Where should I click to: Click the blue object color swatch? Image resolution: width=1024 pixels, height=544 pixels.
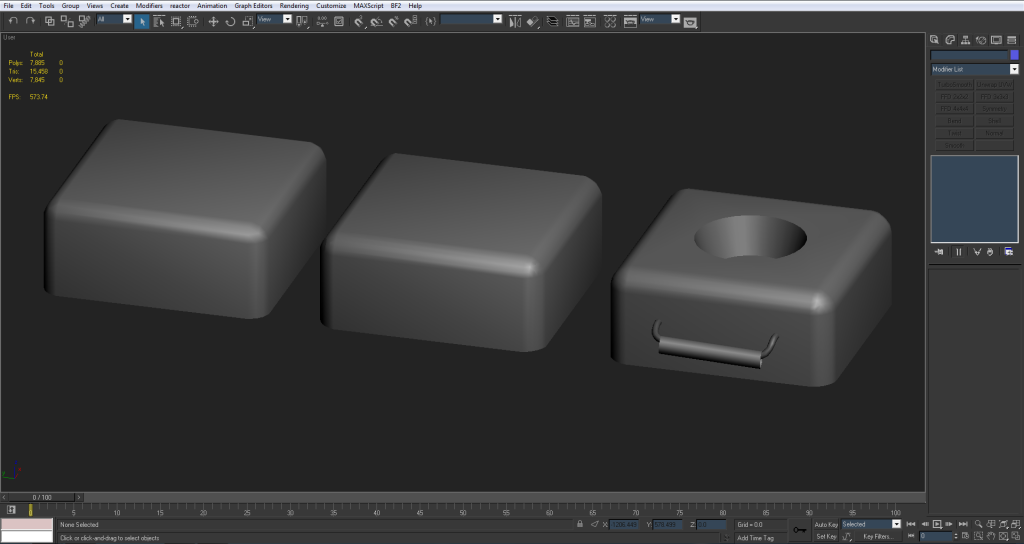(1014, 55)
